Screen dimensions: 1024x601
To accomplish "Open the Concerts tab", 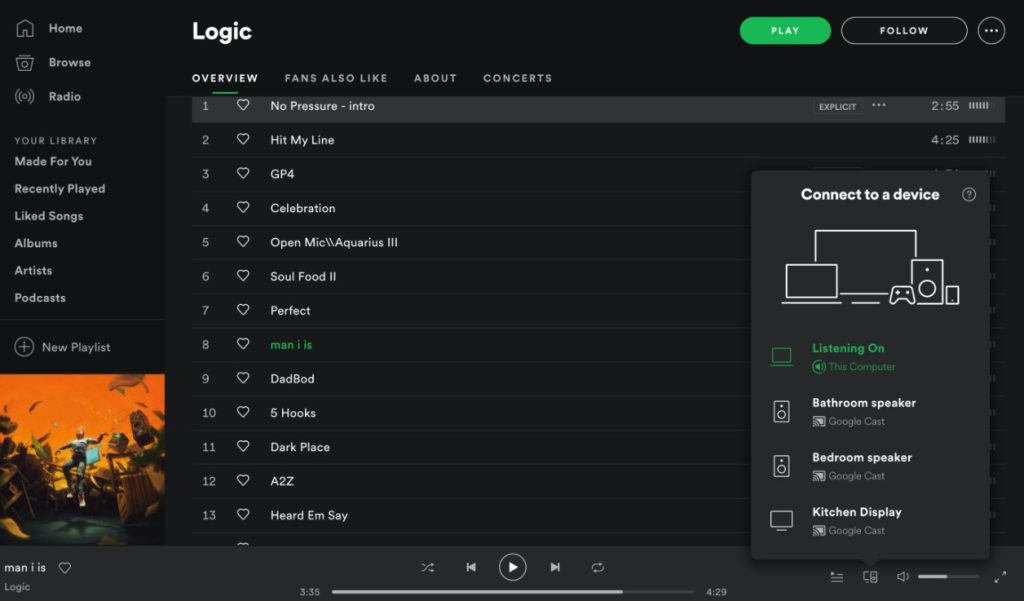I will pos(517,78).
